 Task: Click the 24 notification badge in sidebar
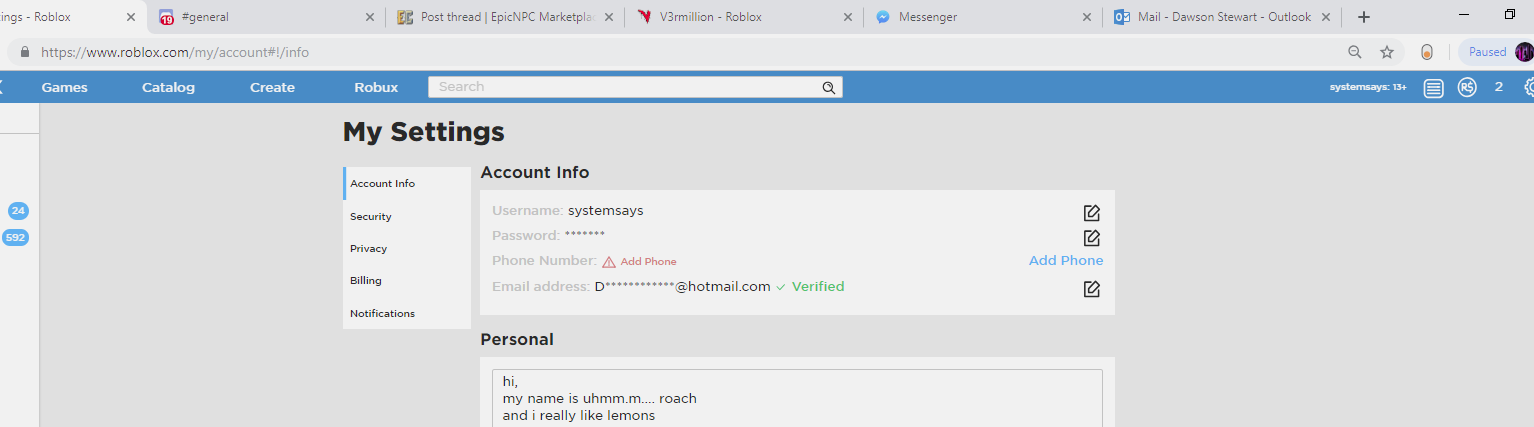point(18,211)
